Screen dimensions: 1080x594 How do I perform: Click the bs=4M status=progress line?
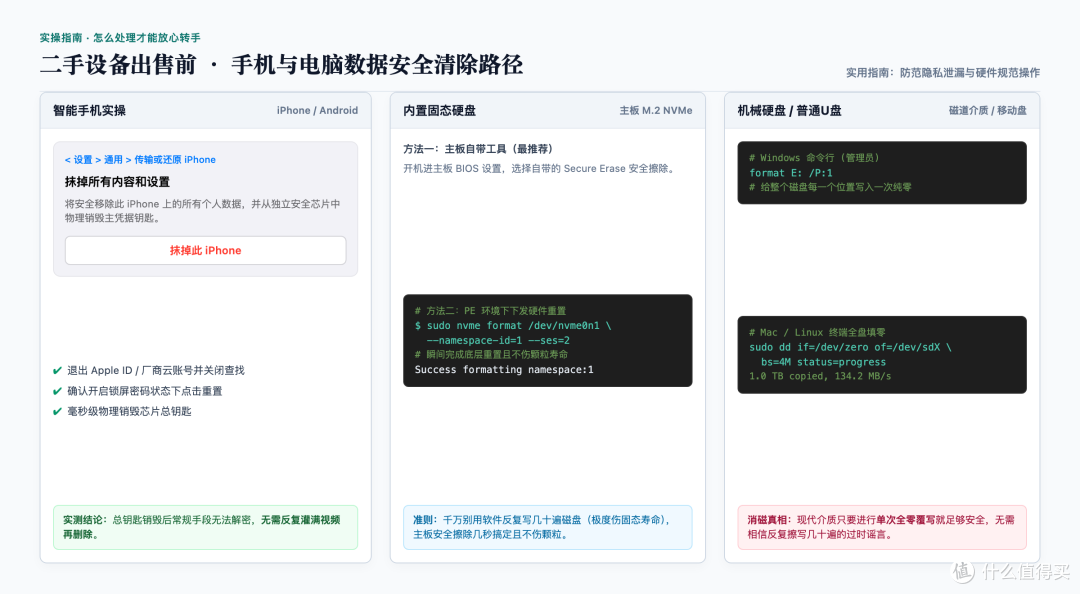point(824,362)
